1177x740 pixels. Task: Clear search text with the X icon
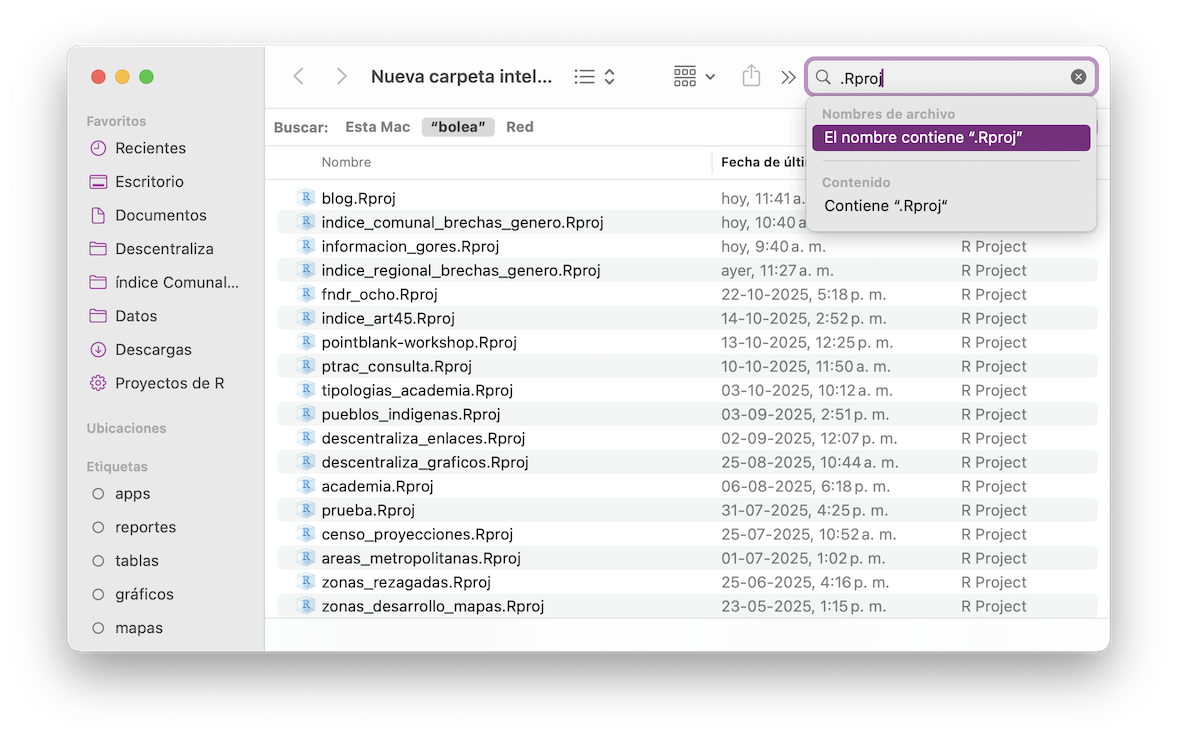coord(1078,77)
